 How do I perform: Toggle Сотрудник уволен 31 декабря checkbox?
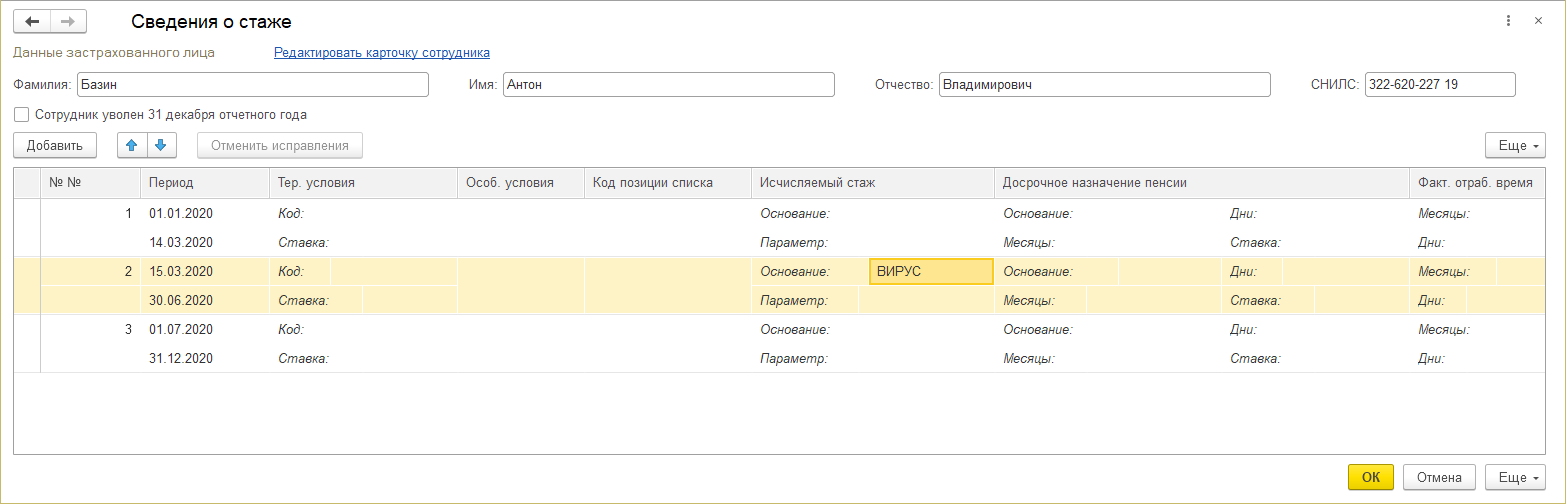click(x=22, y=115)
